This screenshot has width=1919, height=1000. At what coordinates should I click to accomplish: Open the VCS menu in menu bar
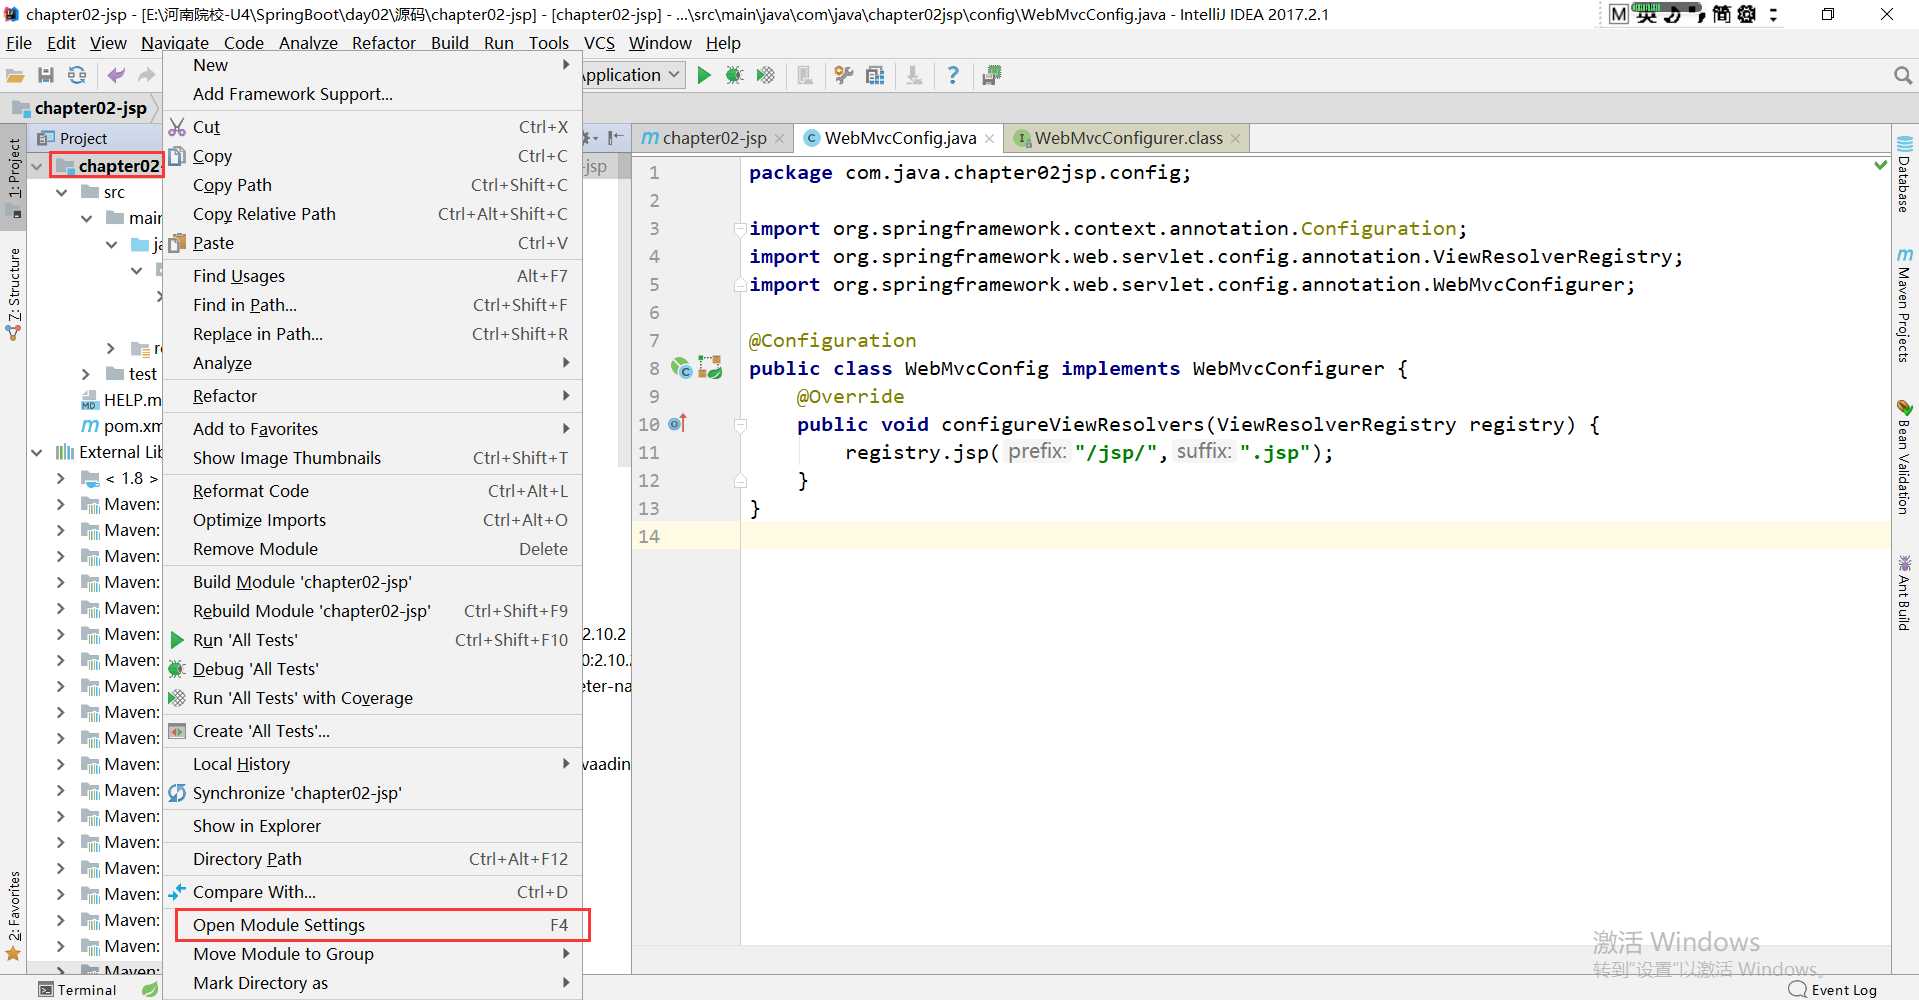click(599, 43)
